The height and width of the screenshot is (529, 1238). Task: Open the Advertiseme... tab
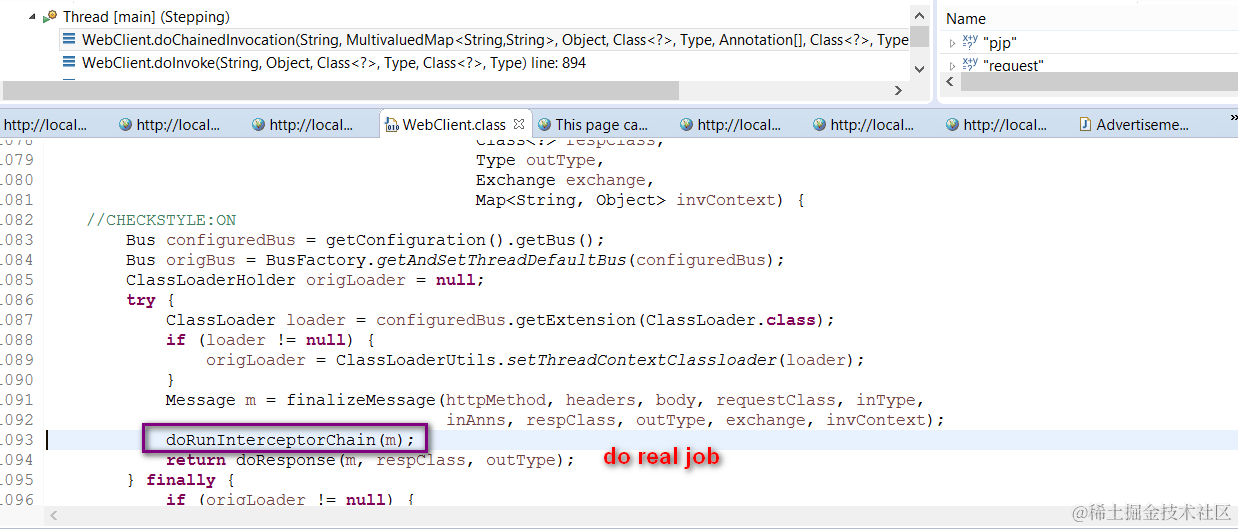coord(1143,125)
